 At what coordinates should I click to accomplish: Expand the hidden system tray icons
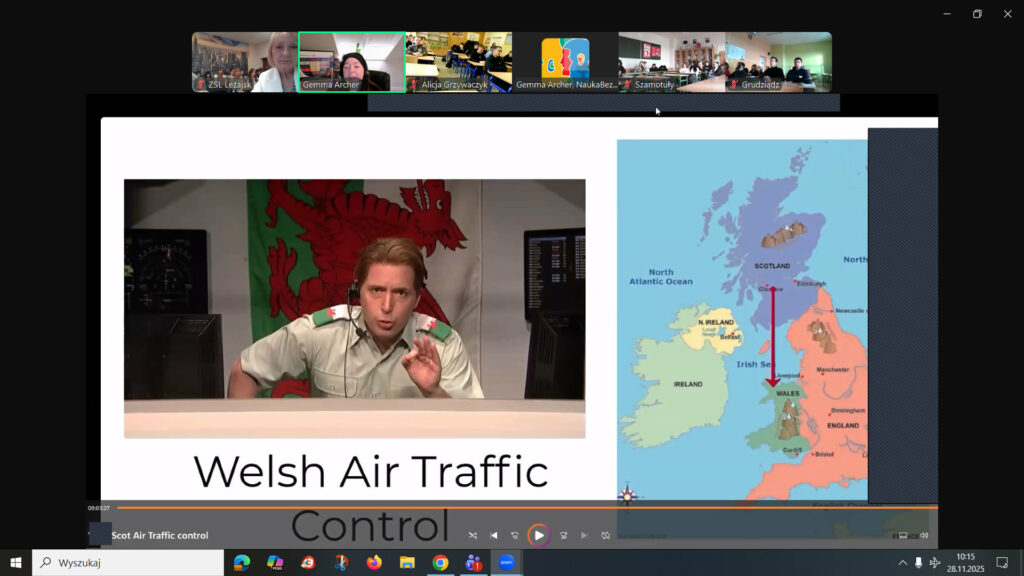pos(902,563)
